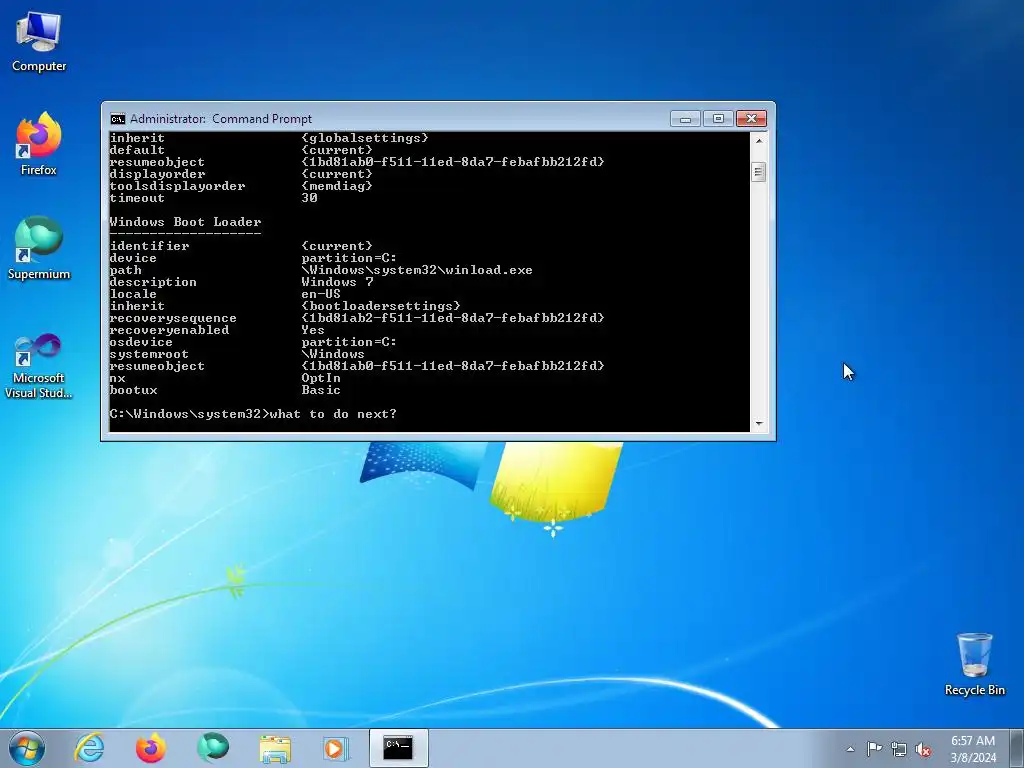
Task: Open the Windows Start menu orb
Action: (26, 748)
